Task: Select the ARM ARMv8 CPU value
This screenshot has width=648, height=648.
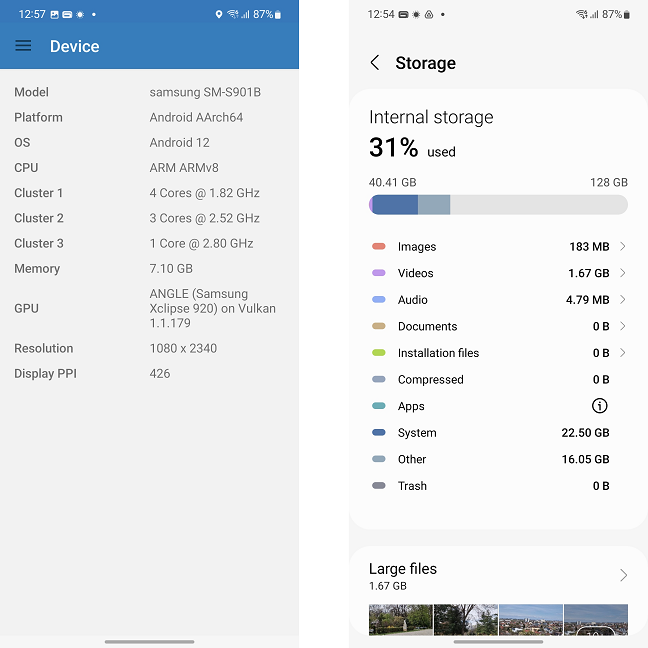Action: click(184, 168)
